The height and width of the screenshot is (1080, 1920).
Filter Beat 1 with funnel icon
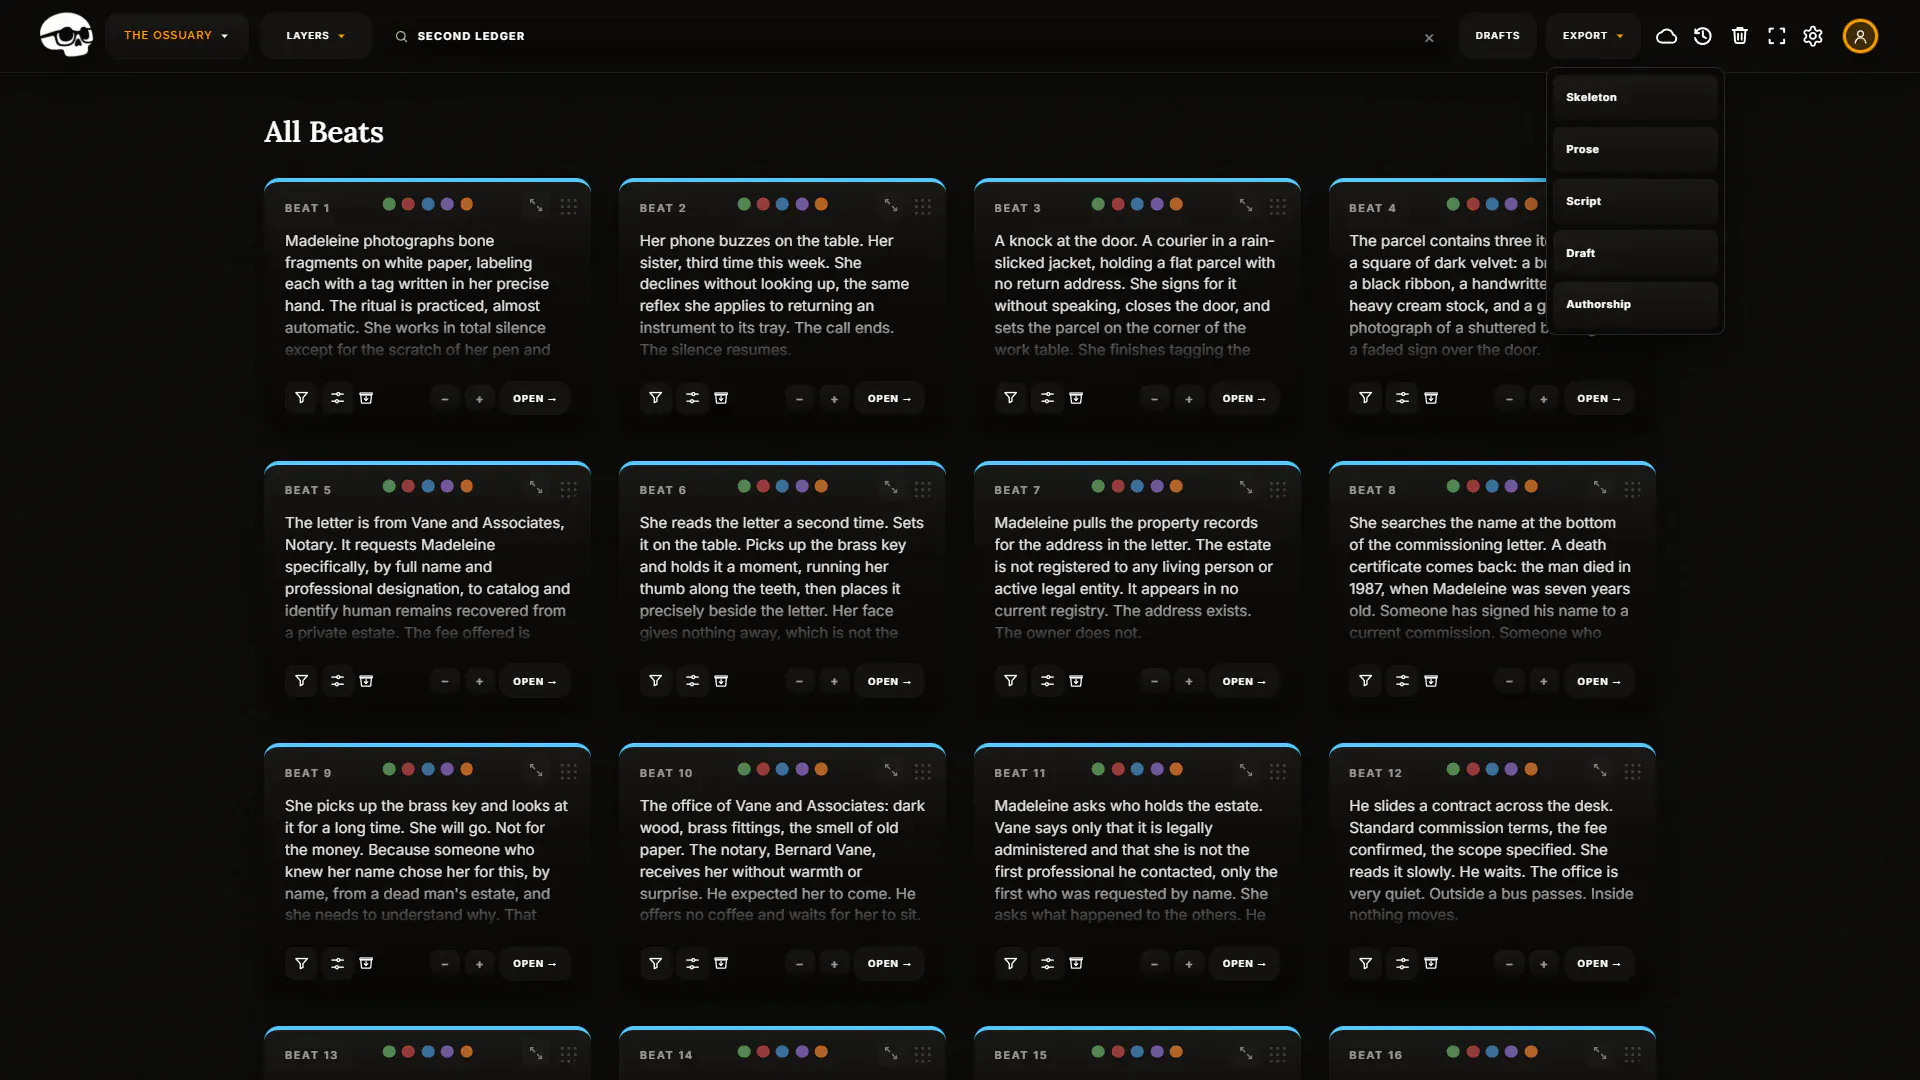pos(301,398)
